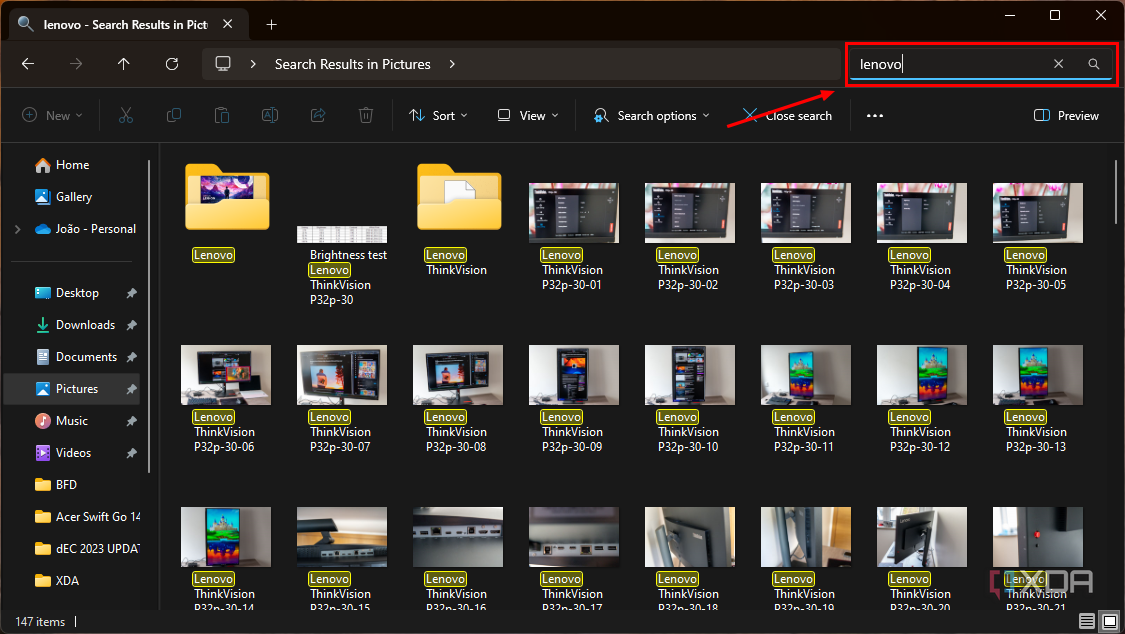Click the Copy icon

(x=173, y=115)
